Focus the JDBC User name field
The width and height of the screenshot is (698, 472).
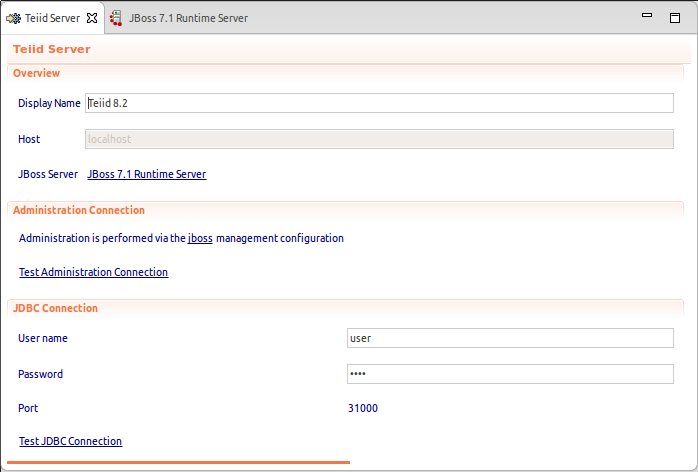(510, 338)
